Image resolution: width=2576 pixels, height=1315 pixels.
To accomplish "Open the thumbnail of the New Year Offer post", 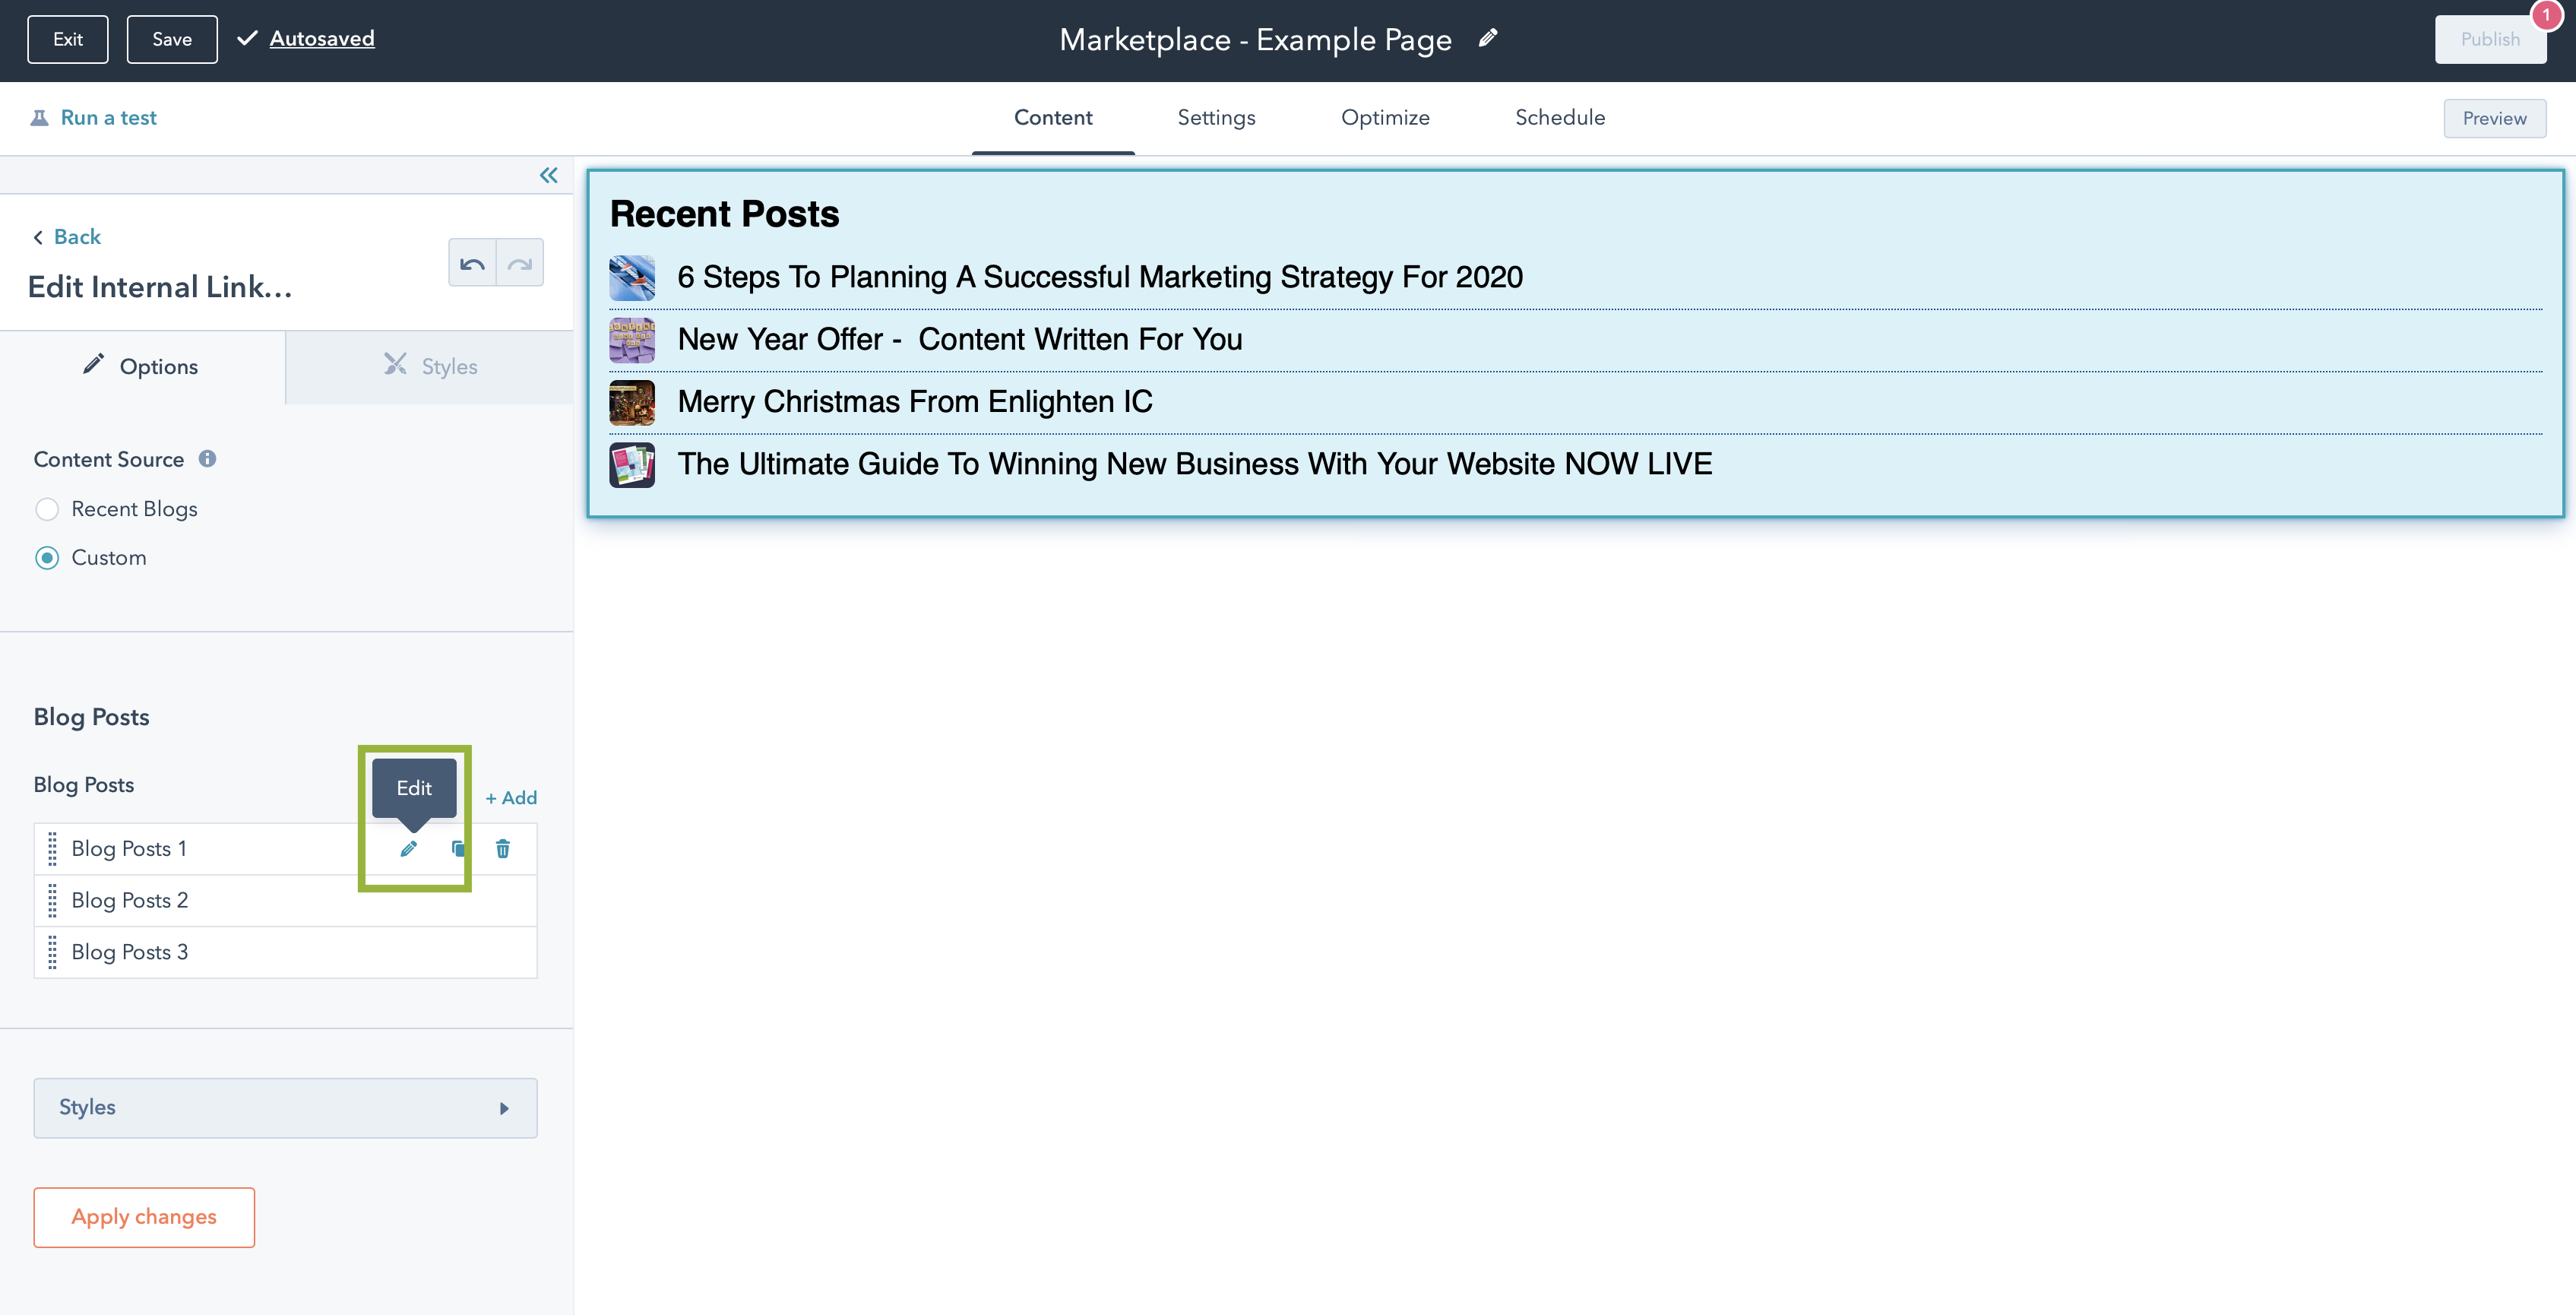I will tap(632, 340).
